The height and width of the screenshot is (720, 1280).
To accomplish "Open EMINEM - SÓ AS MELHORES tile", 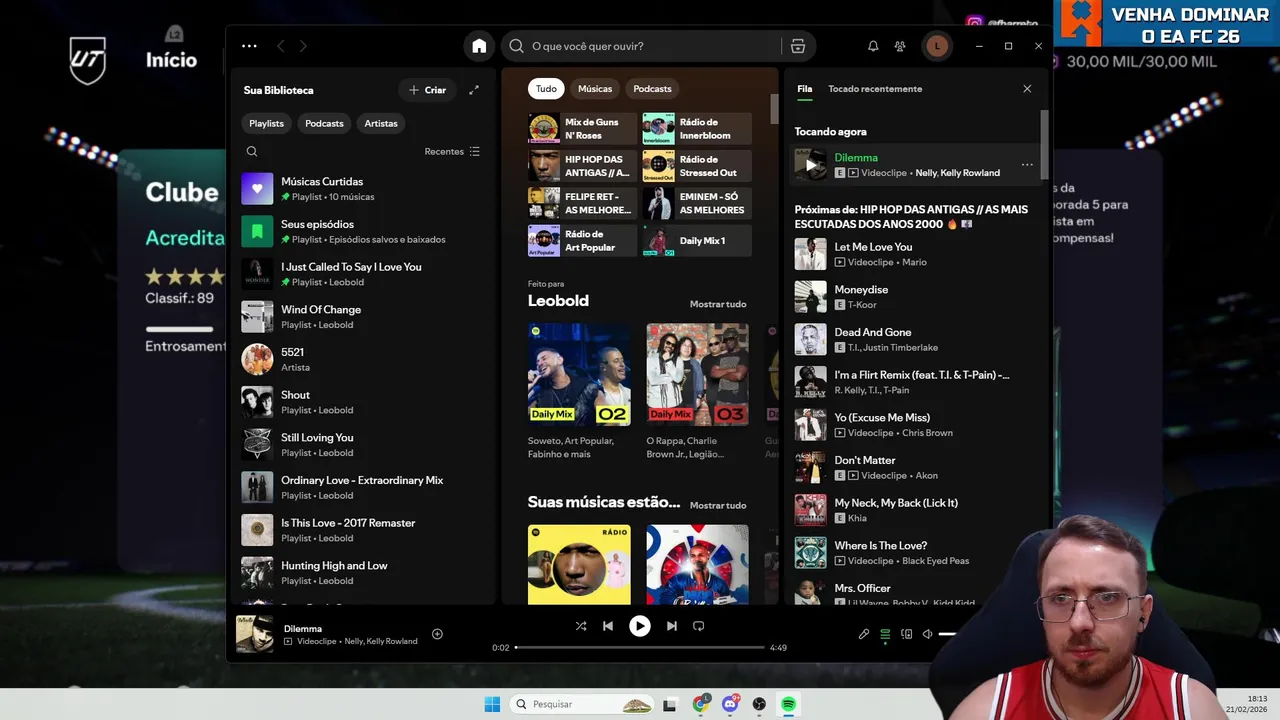I will [697, 203].
